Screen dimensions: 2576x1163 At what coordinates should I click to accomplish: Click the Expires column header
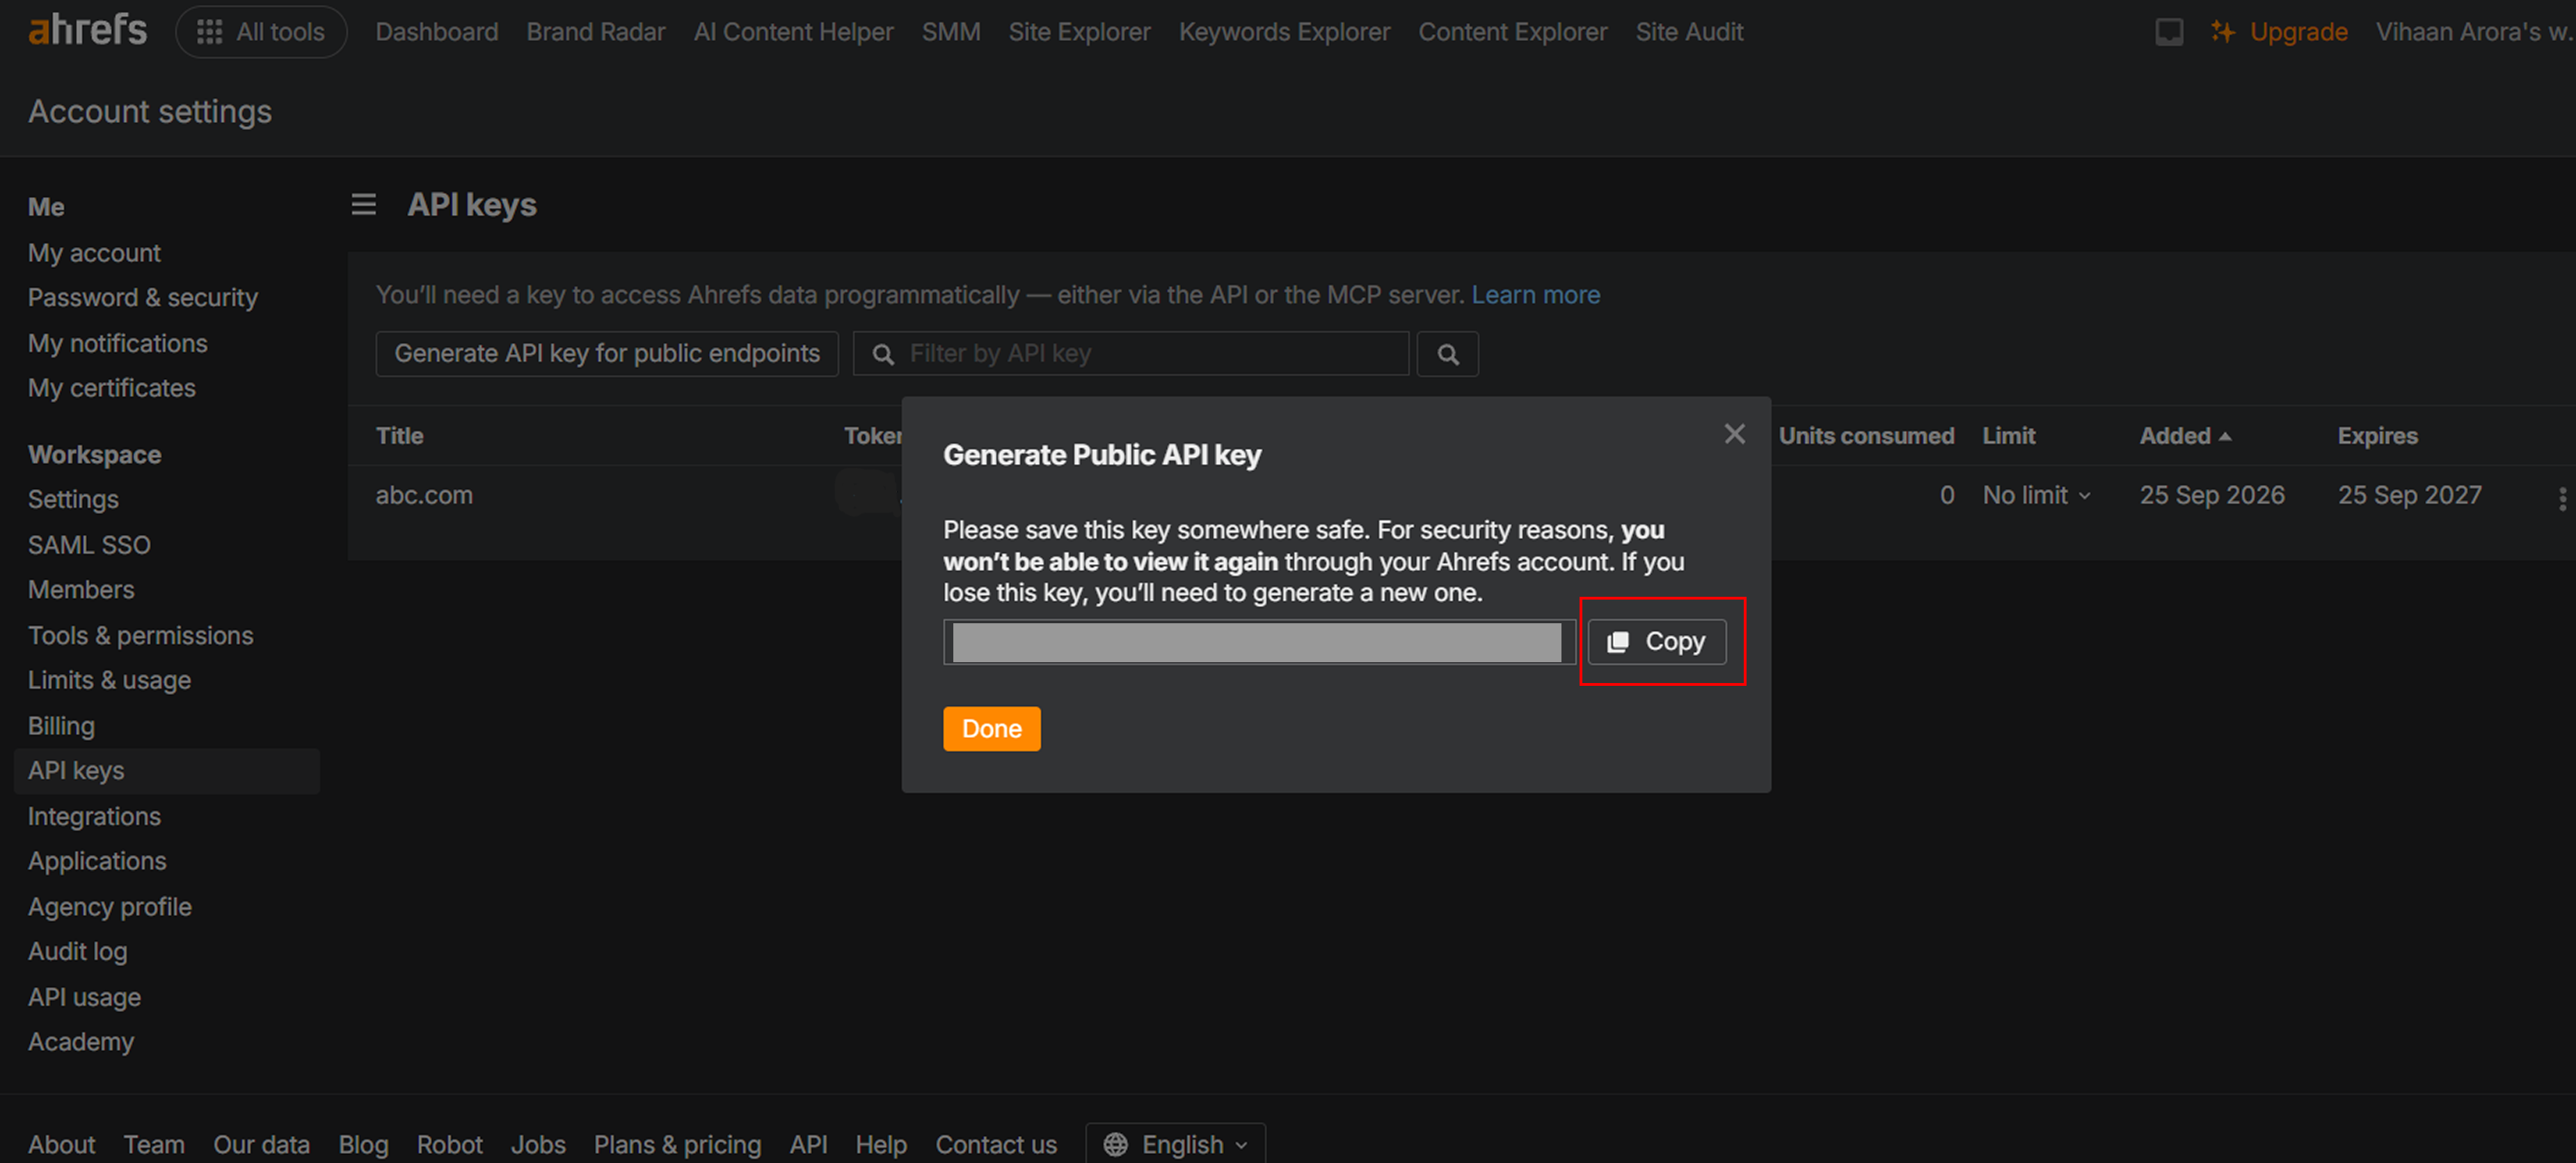pos(2377,436)
